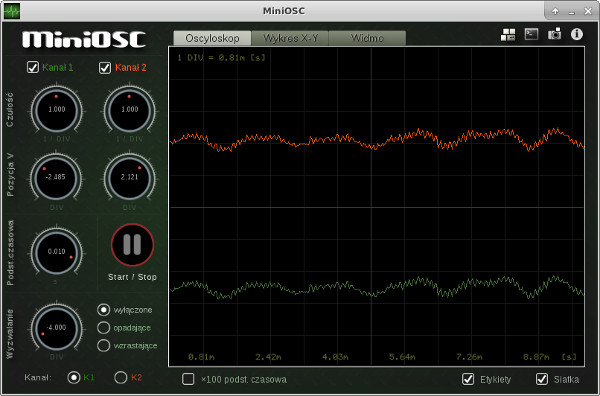Take a screenshot with the camera icon
The width and height of the screenshot is (600, 396).
pyautogui.click(x=554, y=34)
